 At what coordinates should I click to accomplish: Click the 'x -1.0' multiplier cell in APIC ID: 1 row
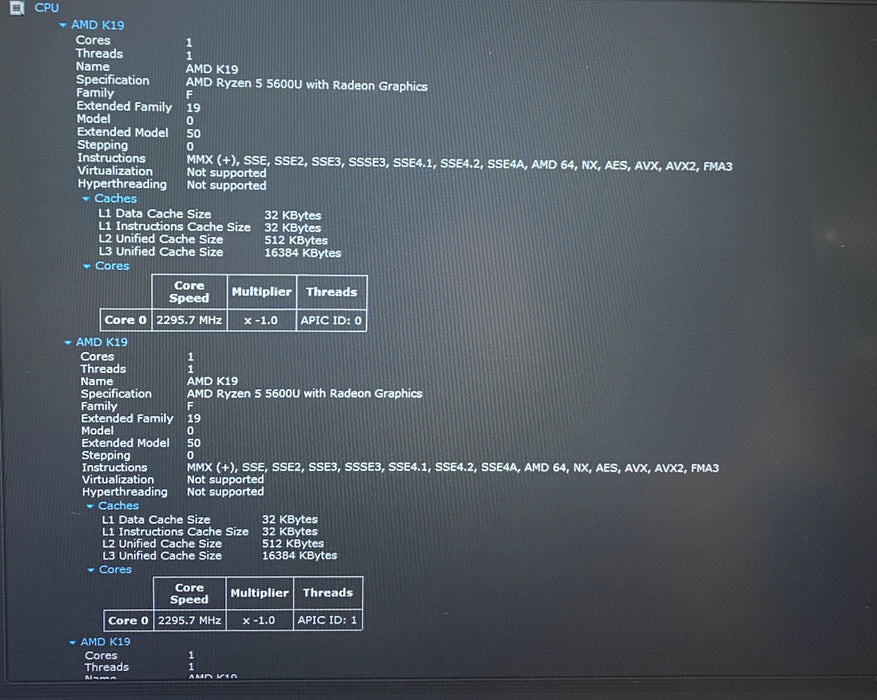(259, 620)
